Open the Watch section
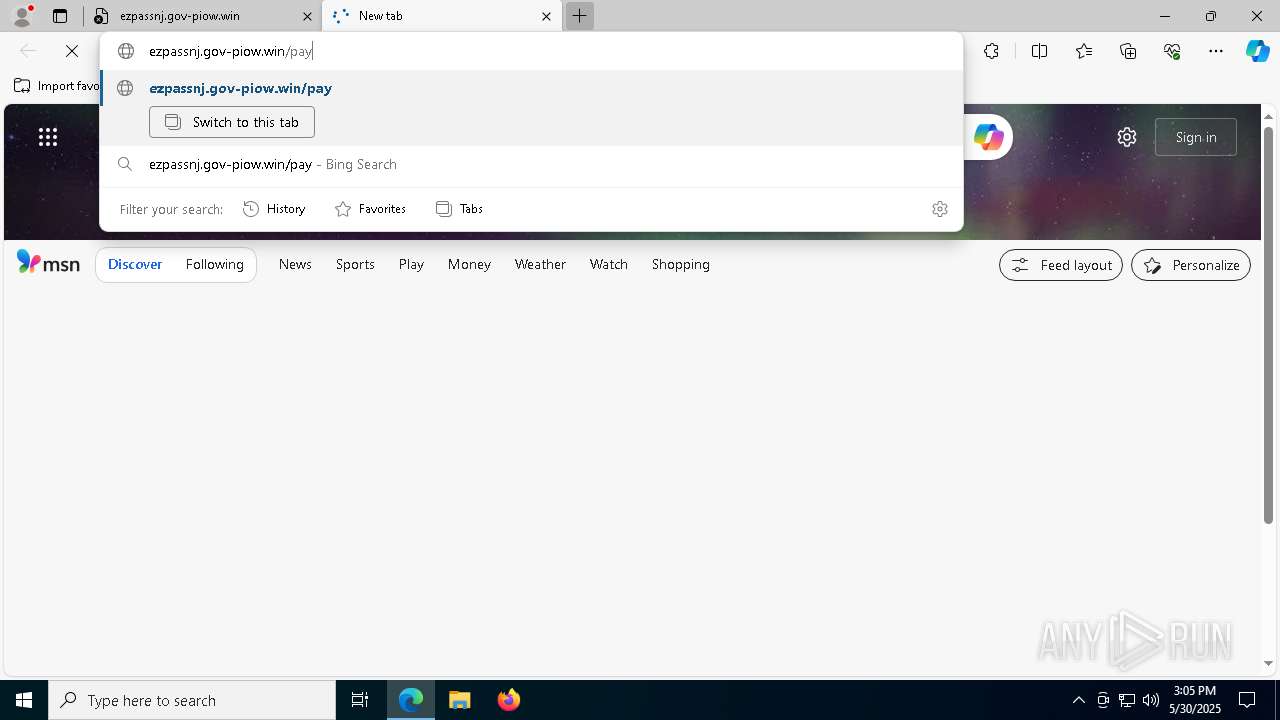 [x=609, y=264]
